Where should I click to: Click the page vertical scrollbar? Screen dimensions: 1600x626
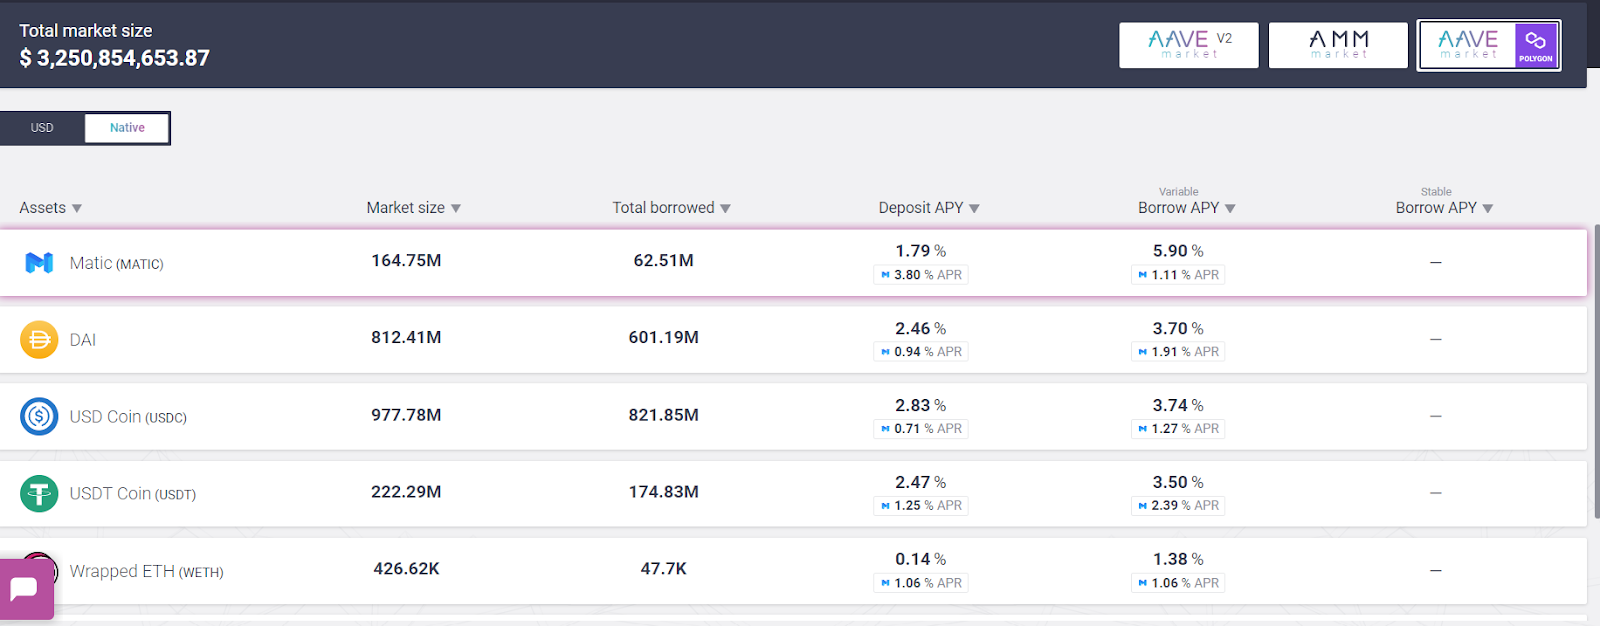1595,370
